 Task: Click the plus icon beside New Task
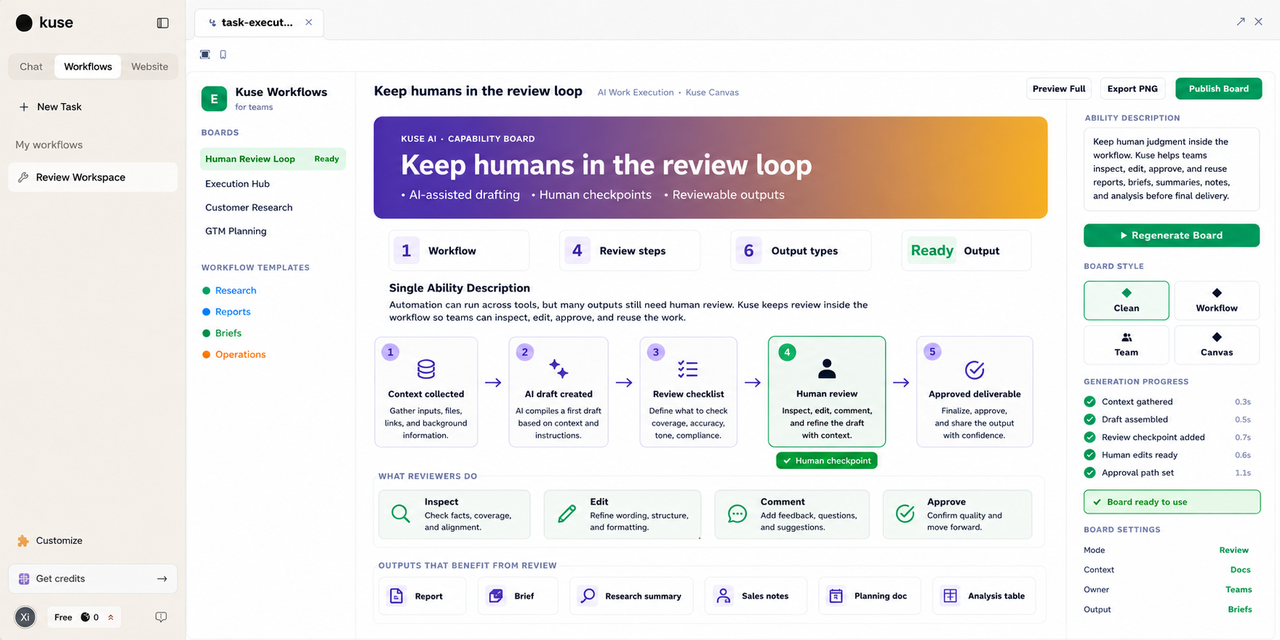coord(24,107)
